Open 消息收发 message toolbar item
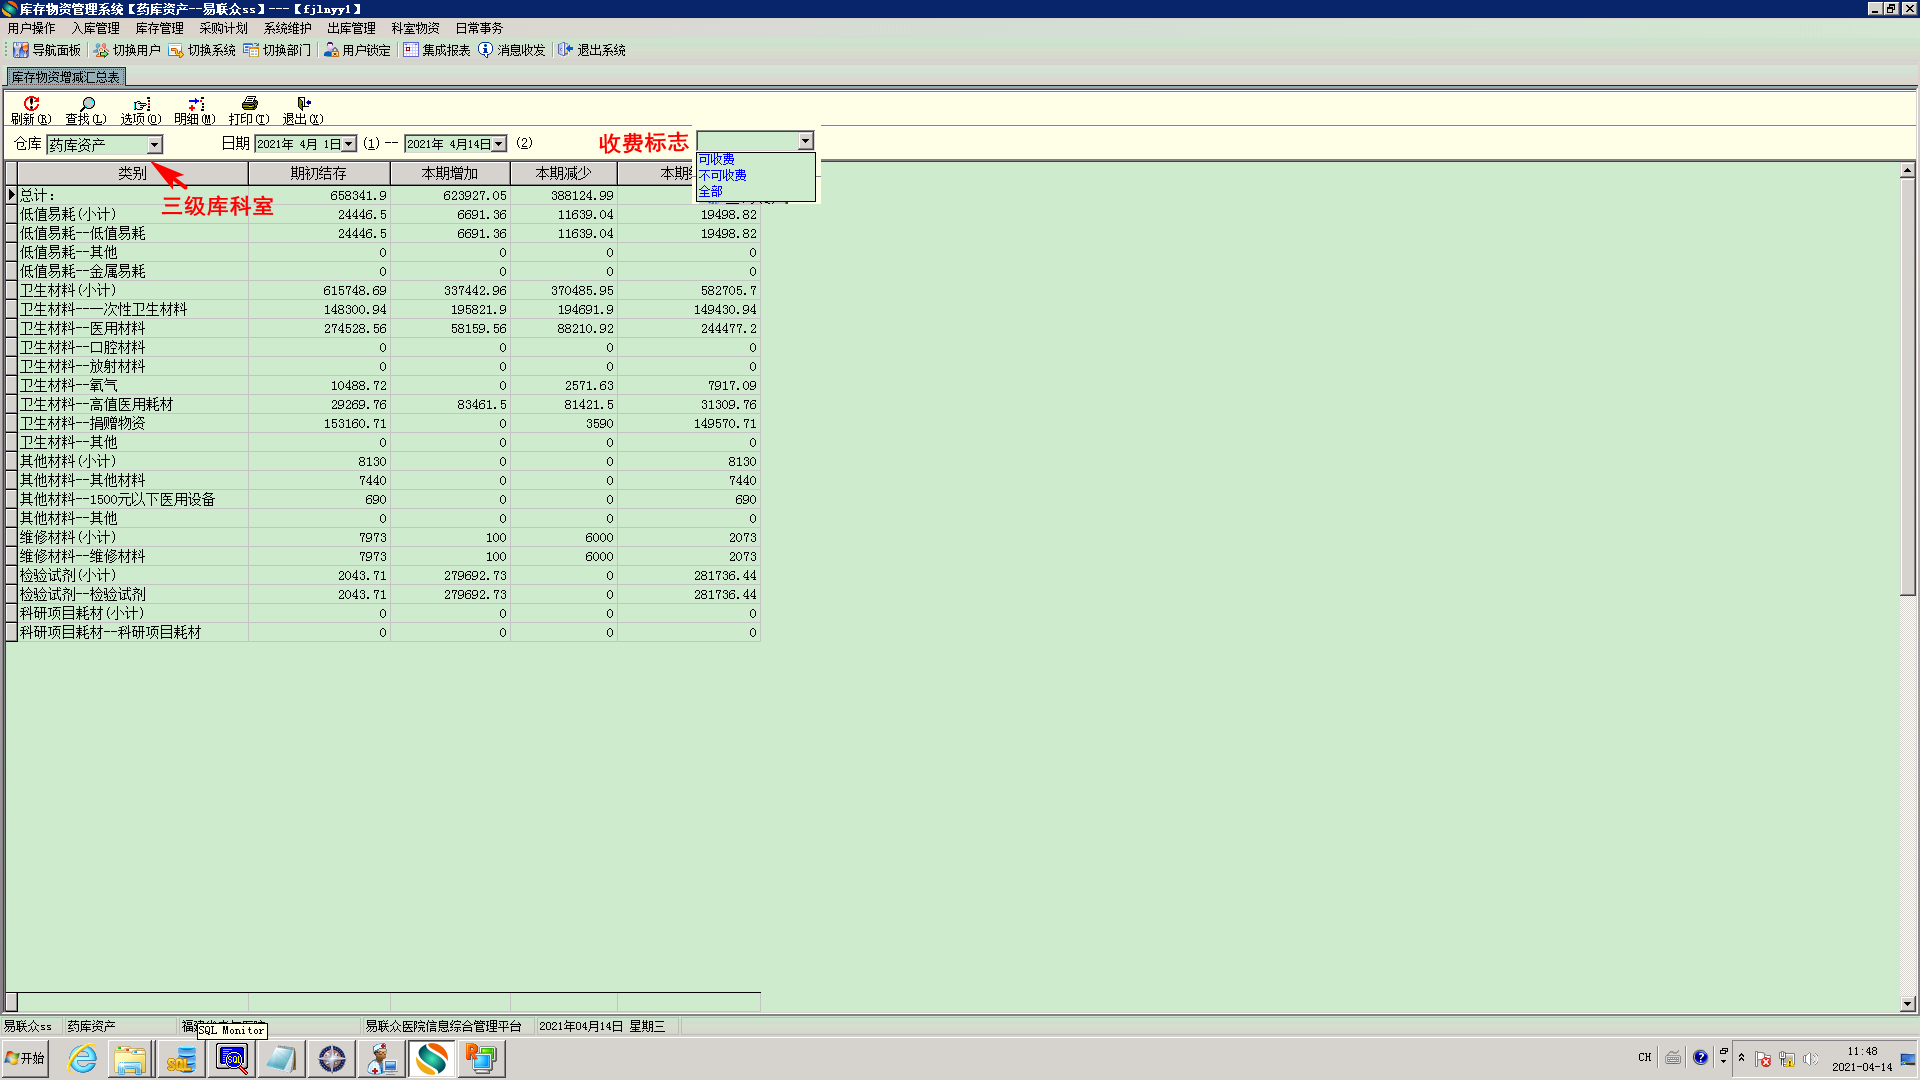Image resolution: width=1920 pixels, height=1080 pixels. click(x=512, y=50)
